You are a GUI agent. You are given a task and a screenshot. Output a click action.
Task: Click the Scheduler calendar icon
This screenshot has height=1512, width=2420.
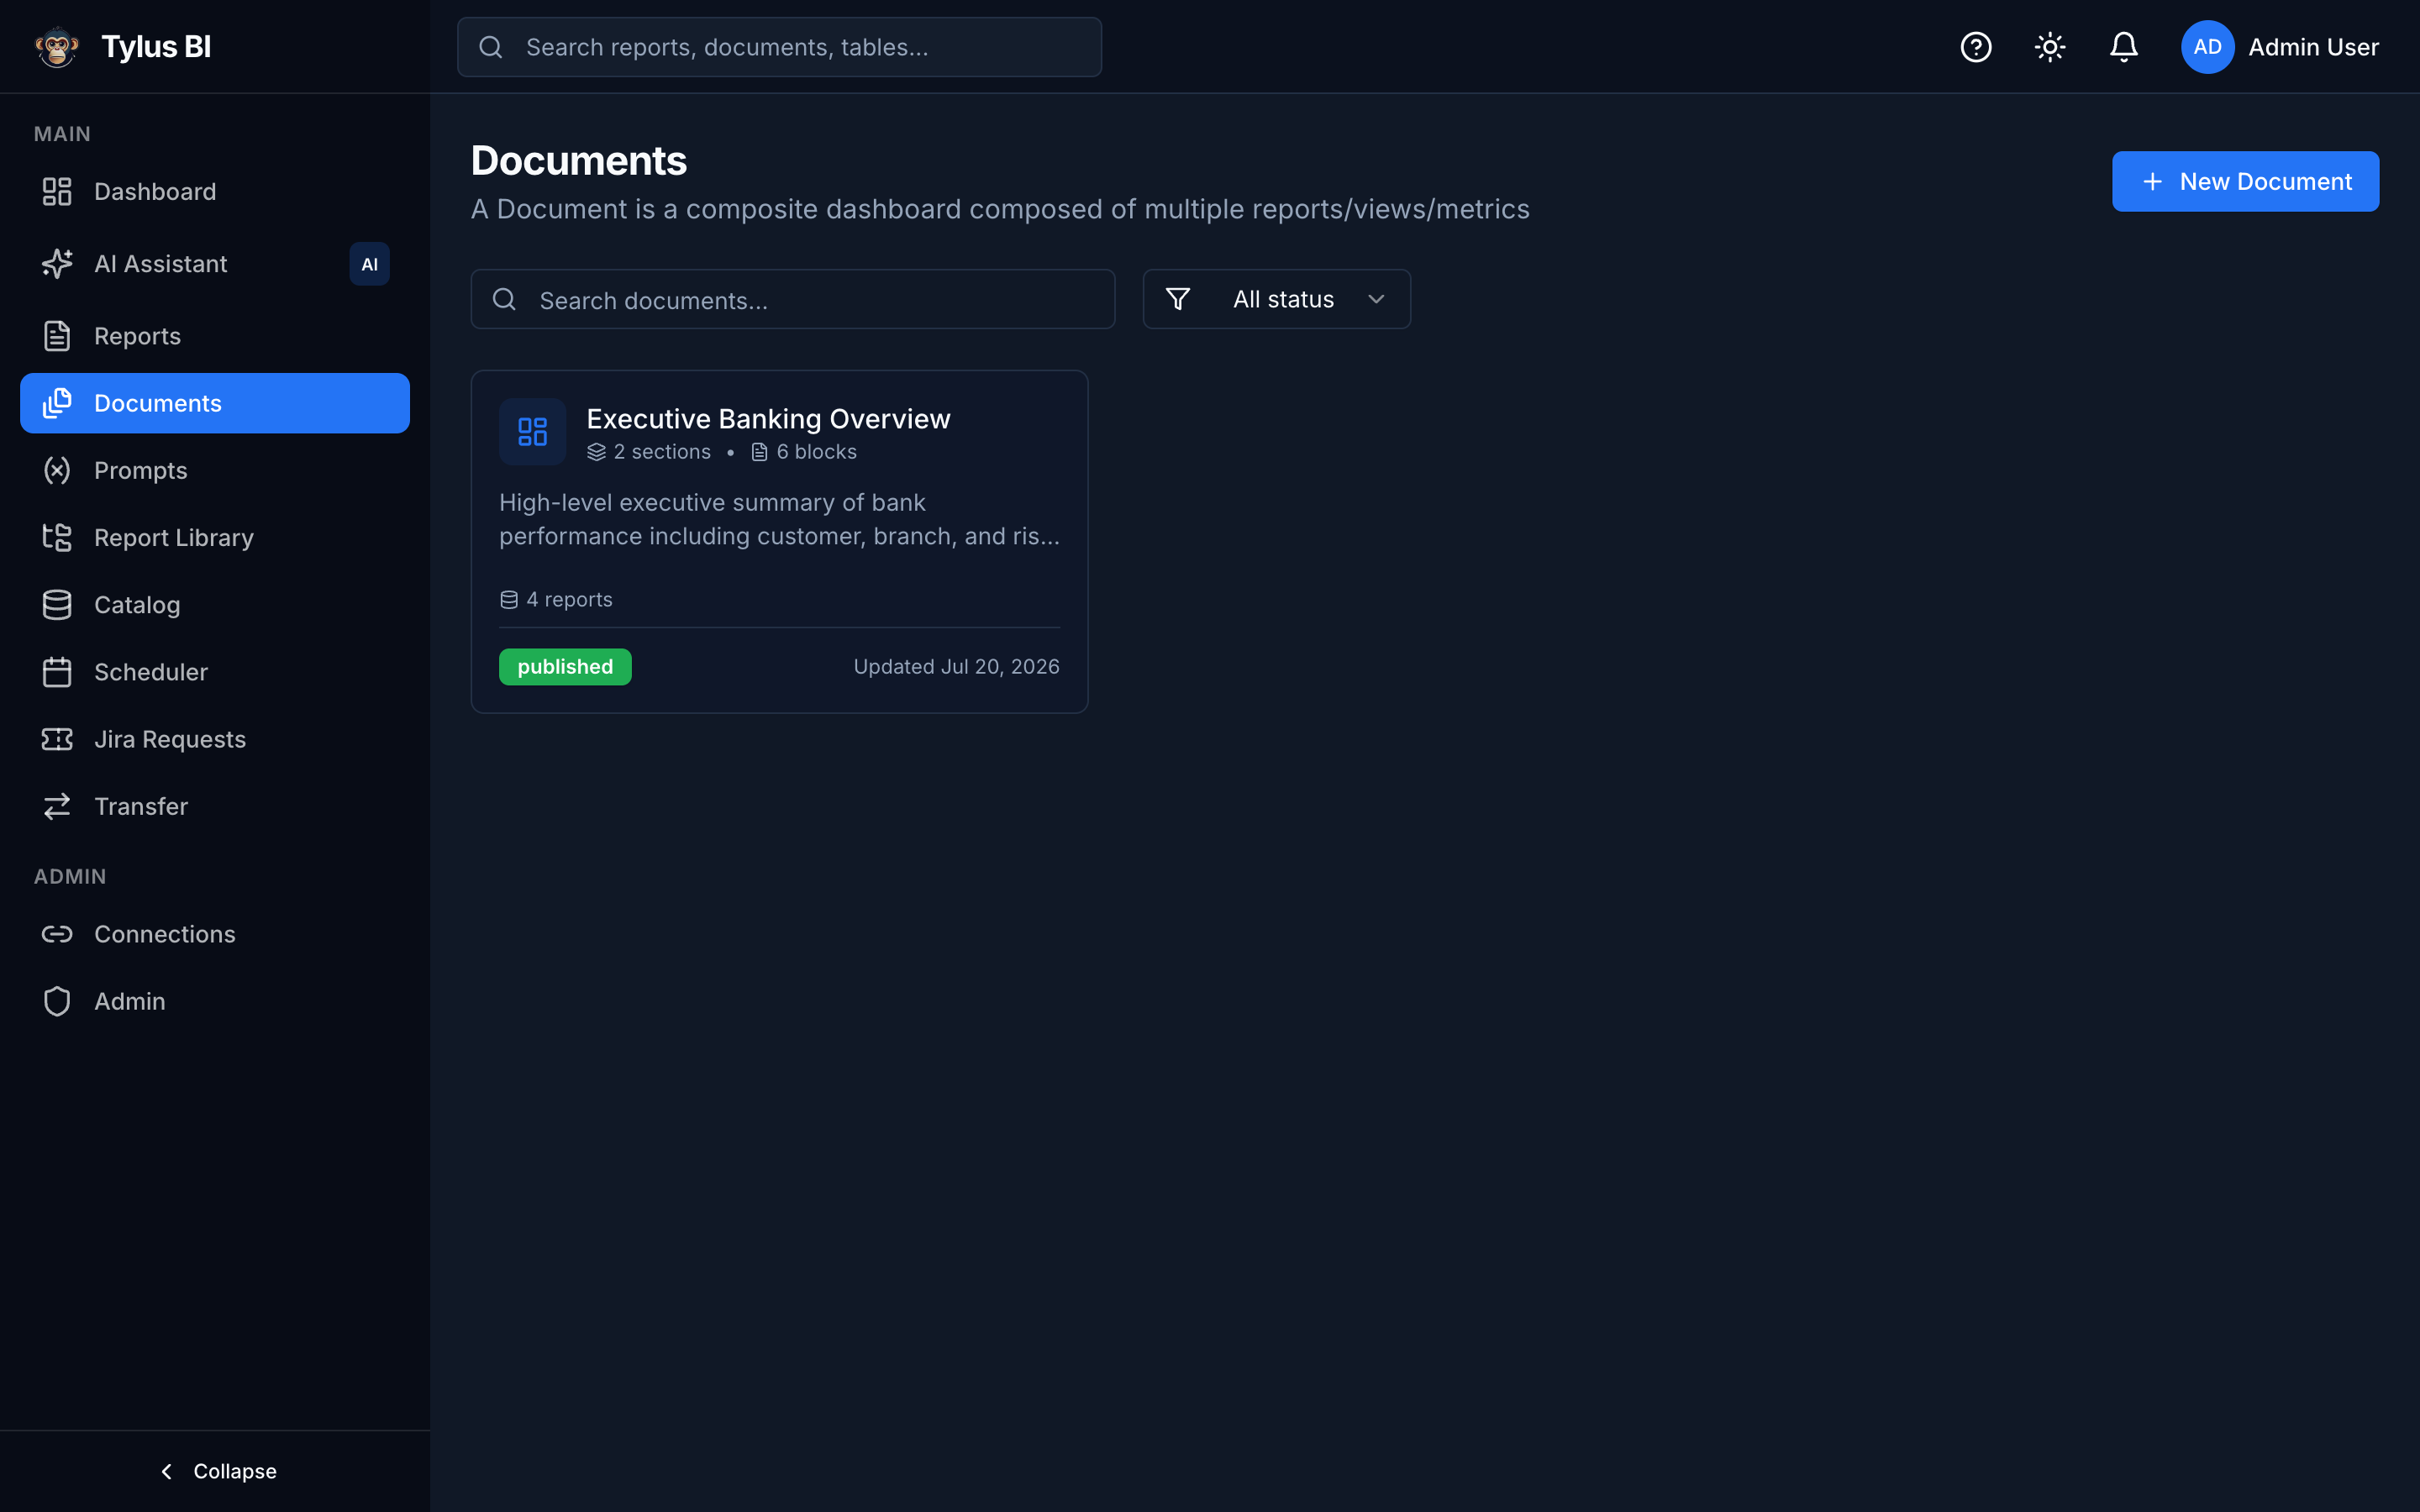coord(57,672)
